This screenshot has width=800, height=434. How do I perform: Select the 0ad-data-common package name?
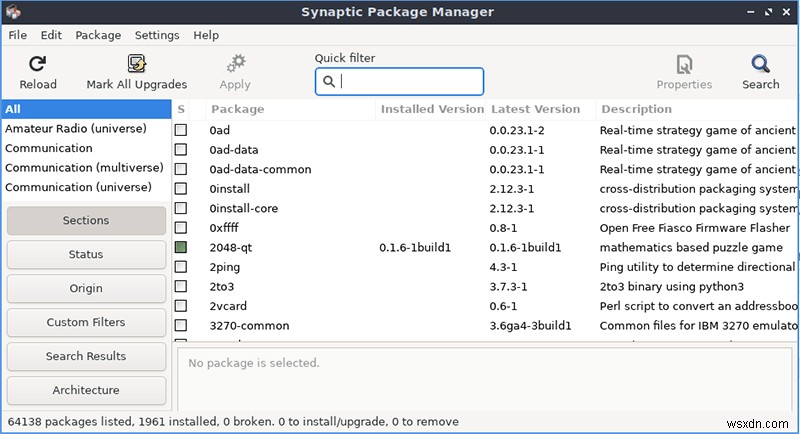click(x=260, y=169)
